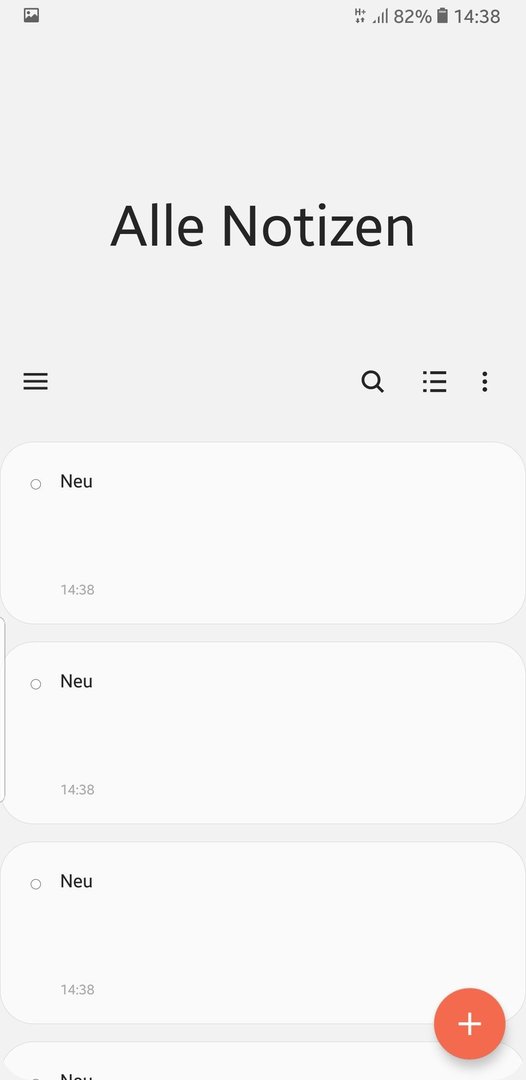The width and height of the screenshot is (526, 1080).
Task: Select the circle on the first Neu note
Action: tap(36, 484)
